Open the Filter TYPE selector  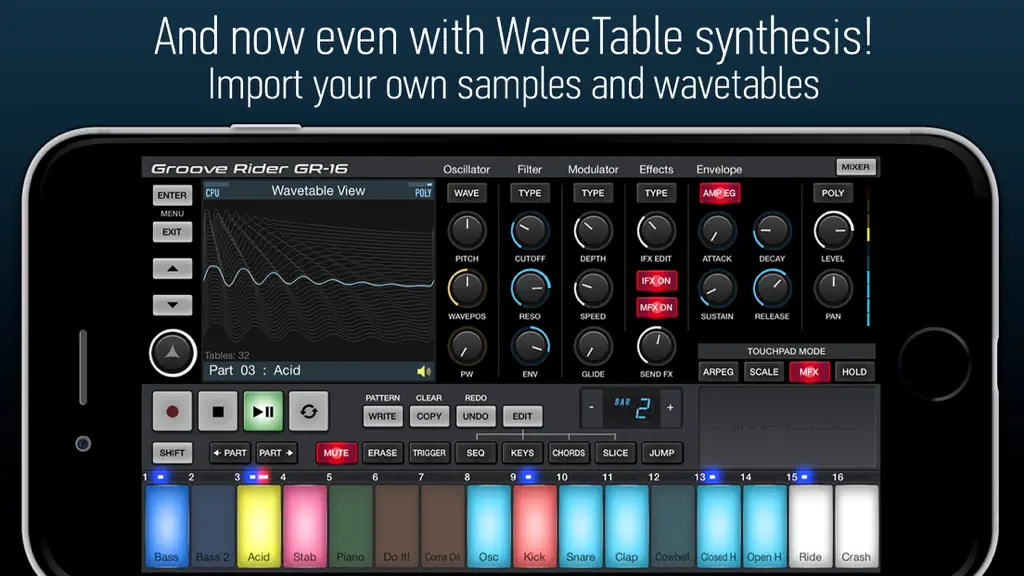(x=530, y=193)
